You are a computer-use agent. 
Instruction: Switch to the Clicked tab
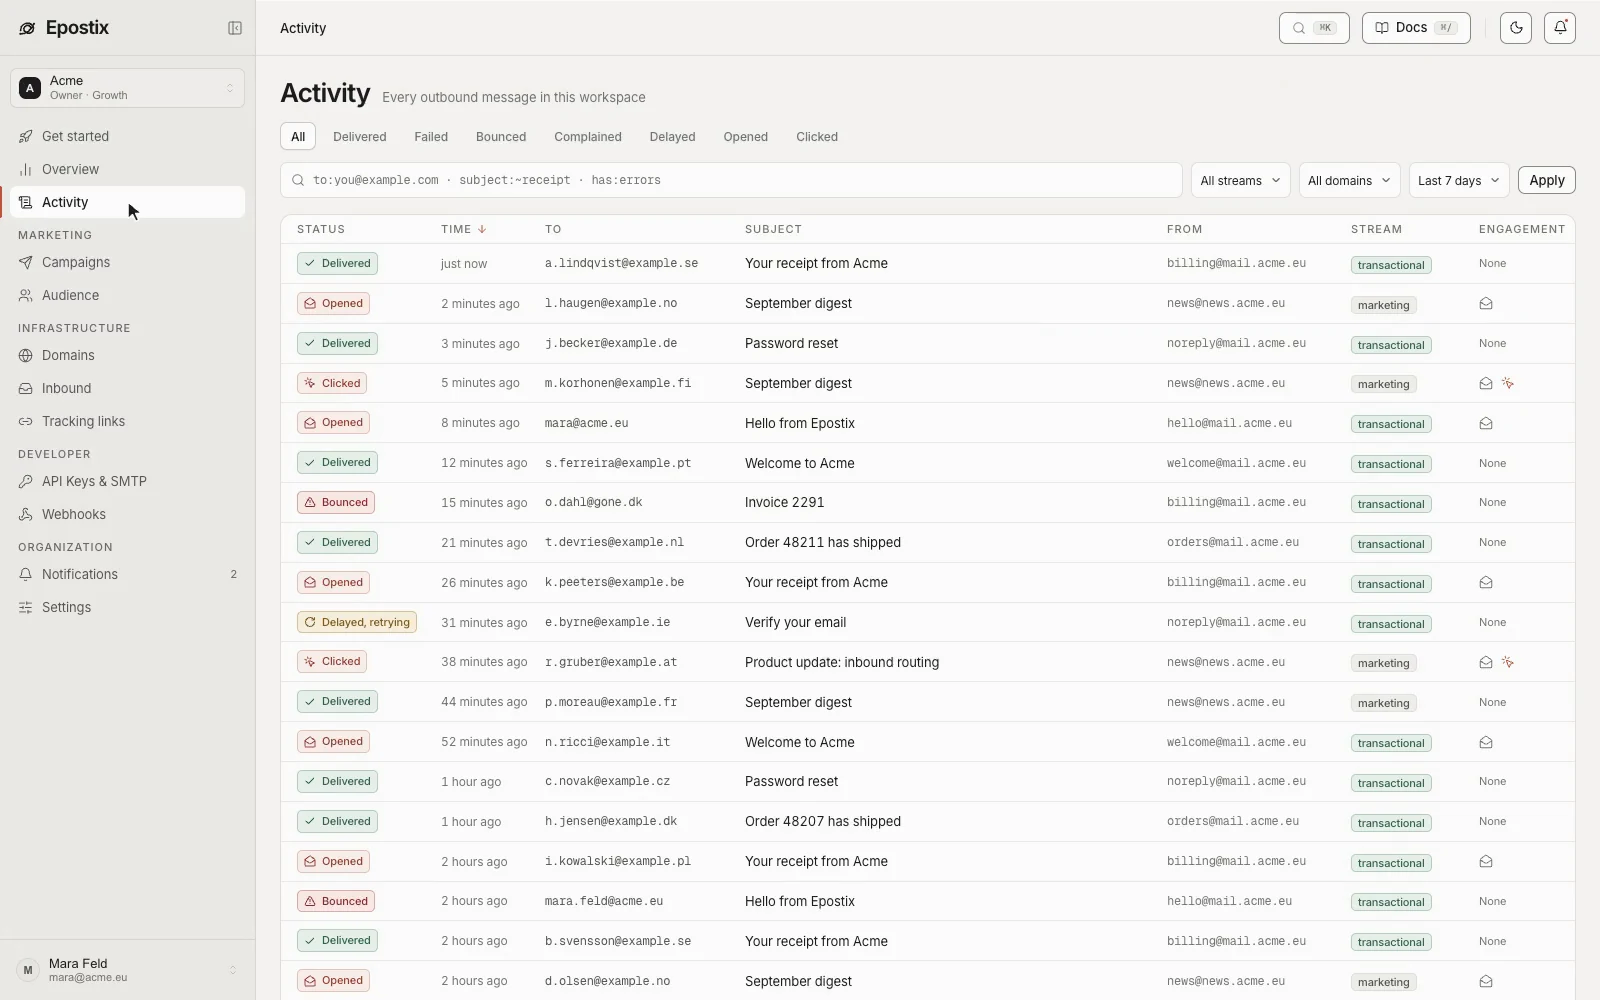[x=817, y=137]
